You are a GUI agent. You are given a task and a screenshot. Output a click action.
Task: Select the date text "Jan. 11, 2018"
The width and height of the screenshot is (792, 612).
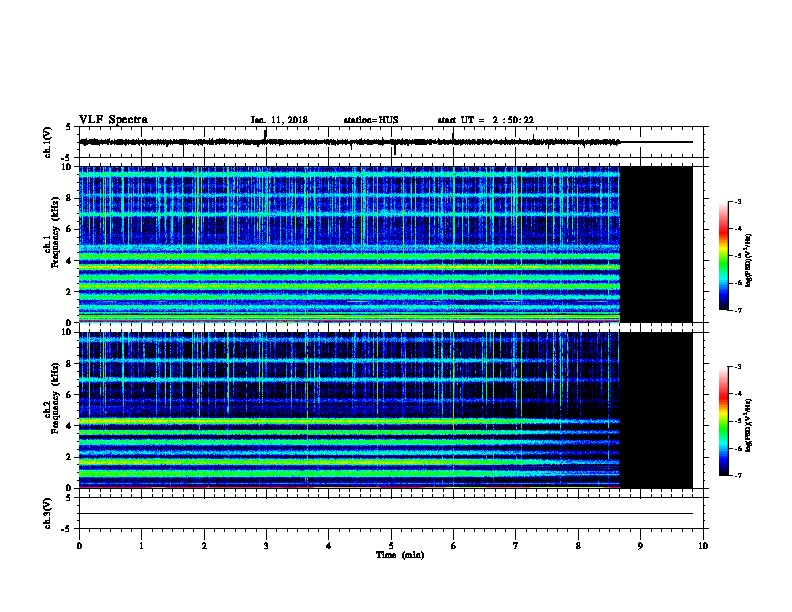pyautogui.click(x=279, y=120)
